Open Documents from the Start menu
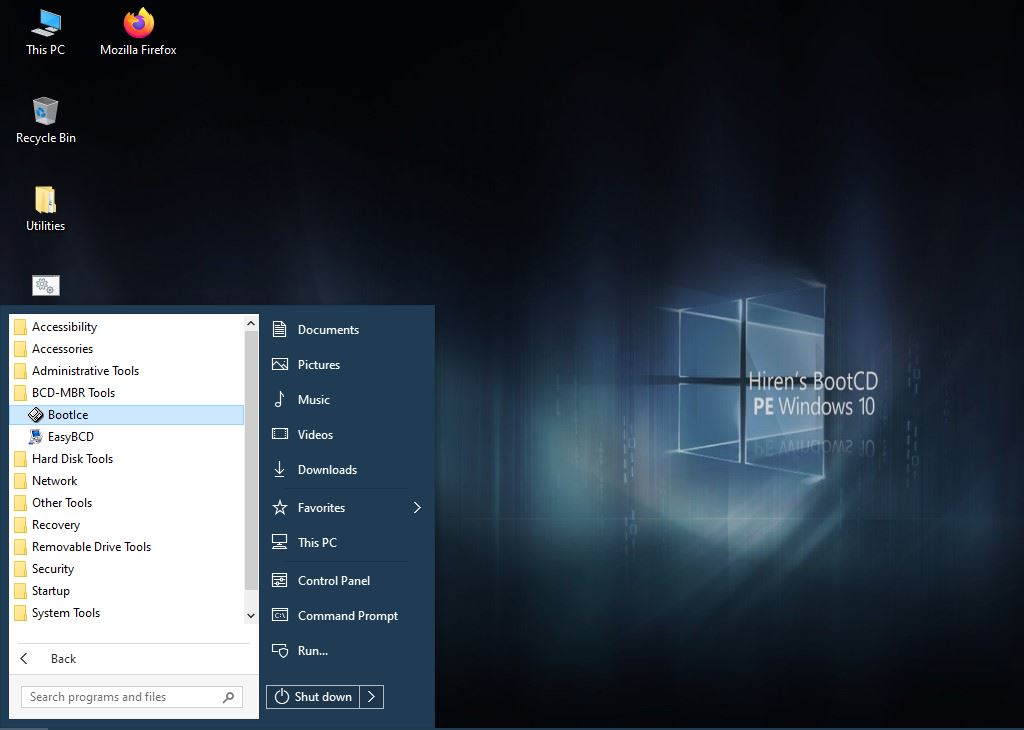This screenshot has width=1024, height=730. coord(327,330)
